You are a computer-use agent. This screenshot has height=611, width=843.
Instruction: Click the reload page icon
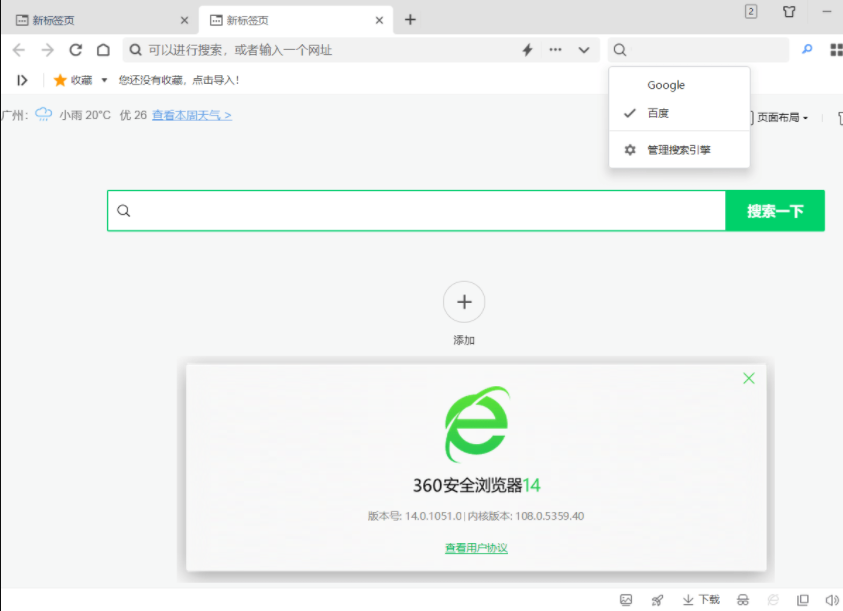coord(75,50)
